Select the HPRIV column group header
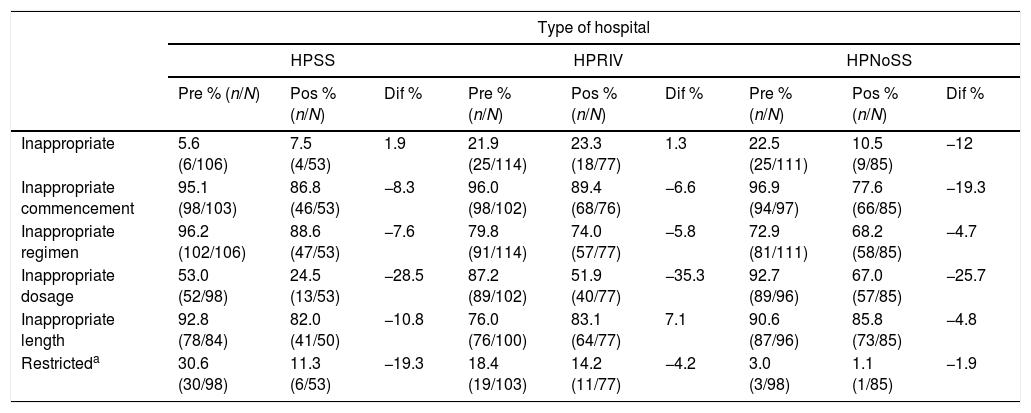 (x=595, y=59)
